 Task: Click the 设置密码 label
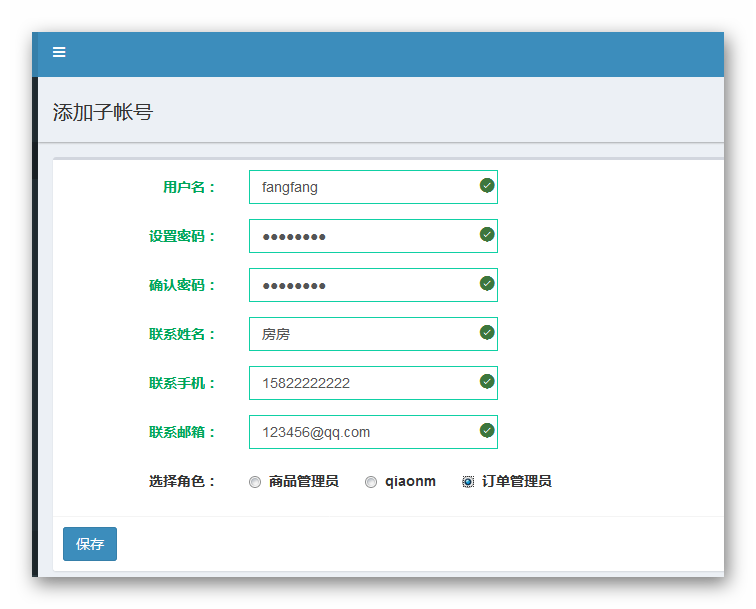pos(182,236)
